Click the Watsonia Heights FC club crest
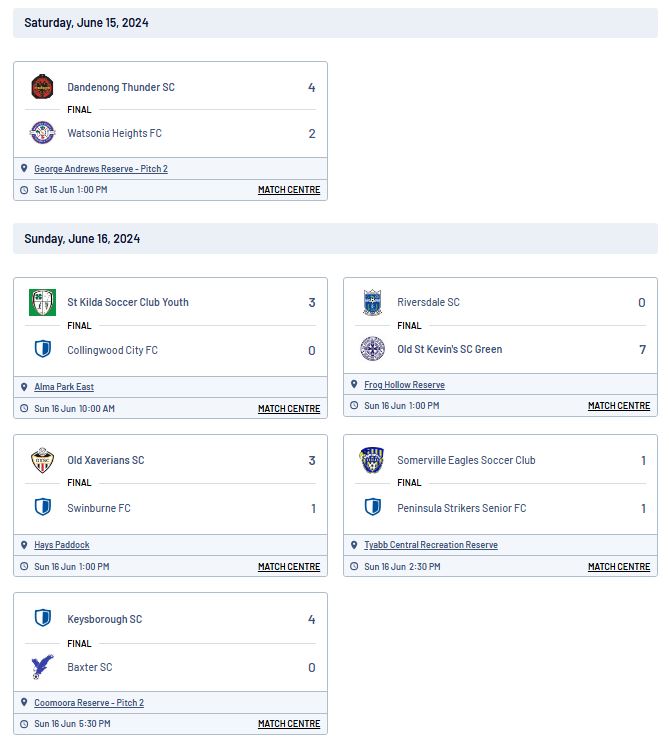The height and width of the screenshot is (743, 669). 42,132
